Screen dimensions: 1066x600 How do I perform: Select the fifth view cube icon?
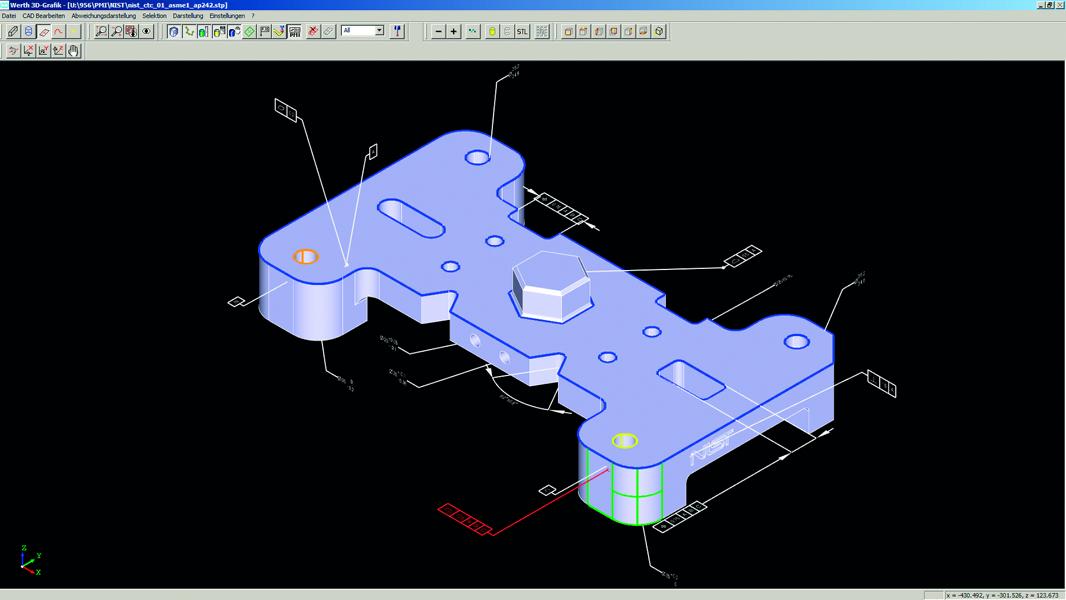click(628, 31)
